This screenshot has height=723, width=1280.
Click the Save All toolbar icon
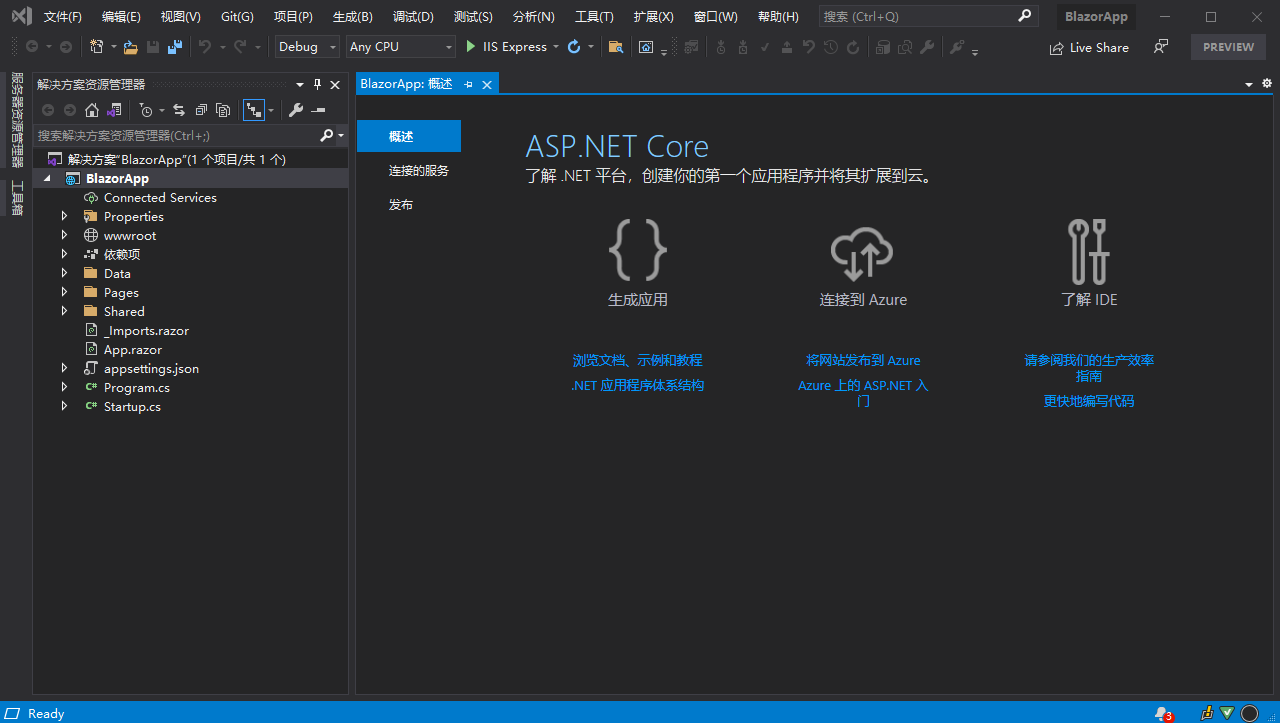[175, 47]
